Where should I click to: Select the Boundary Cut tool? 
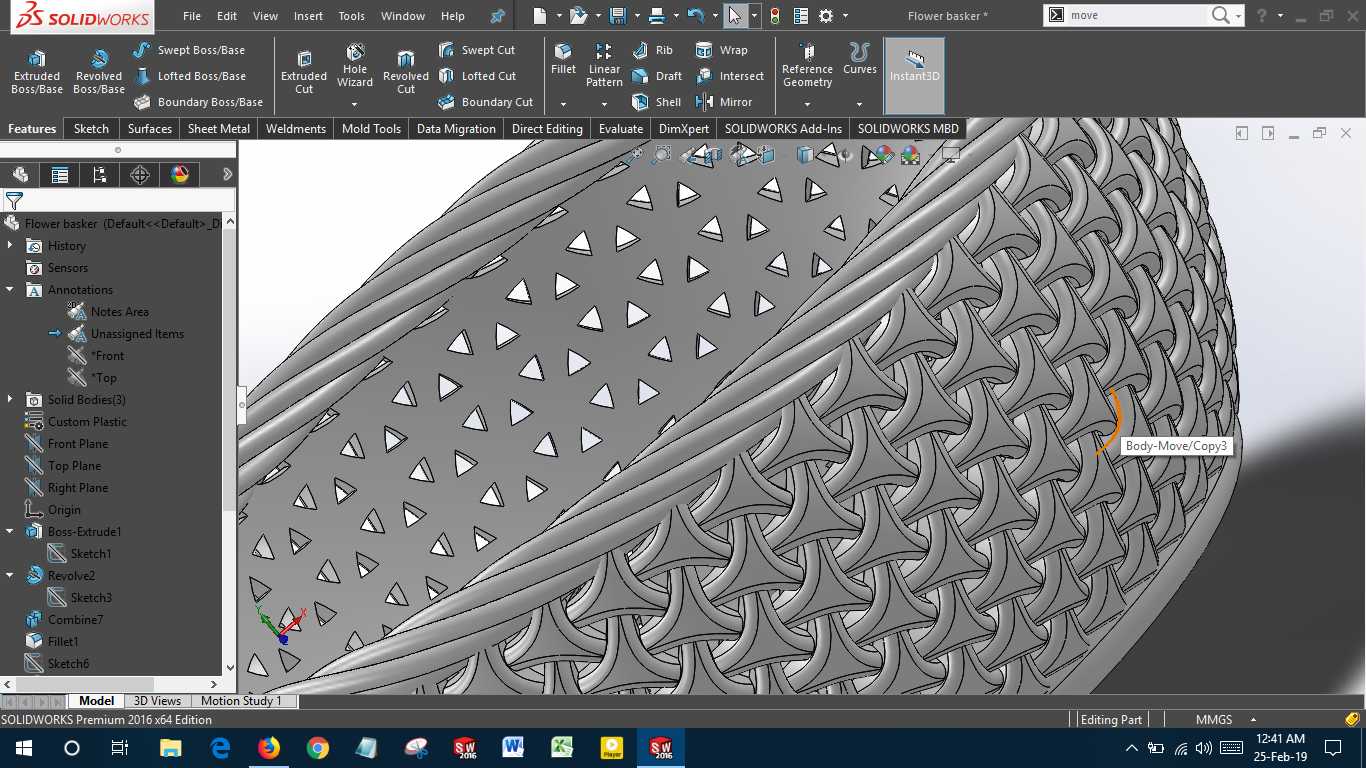[485, 102]
